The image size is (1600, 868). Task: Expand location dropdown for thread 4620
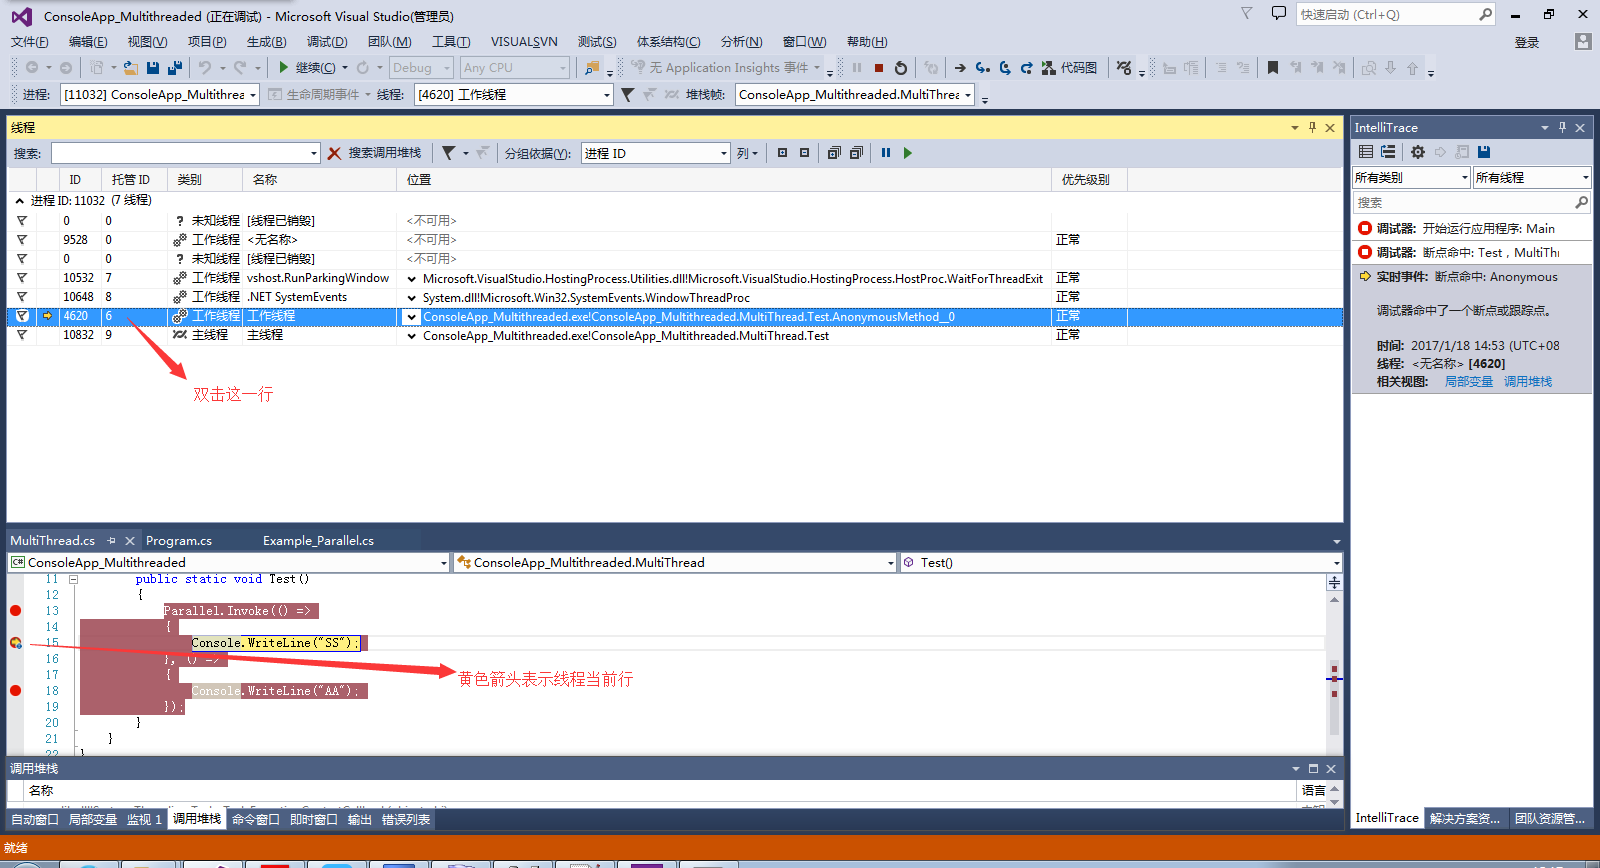(x=411, y=317)
